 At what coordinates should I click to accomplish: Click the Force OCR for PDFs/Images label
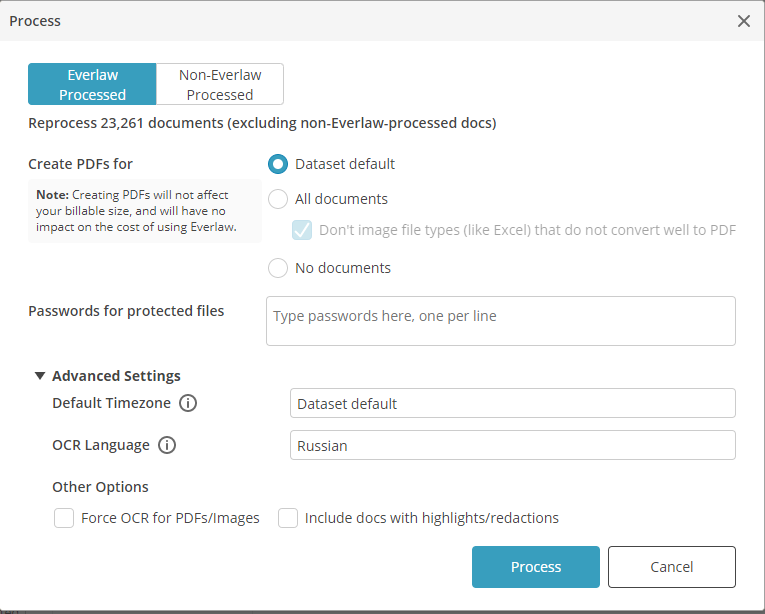pyautogui.click(x=170, y=518)
